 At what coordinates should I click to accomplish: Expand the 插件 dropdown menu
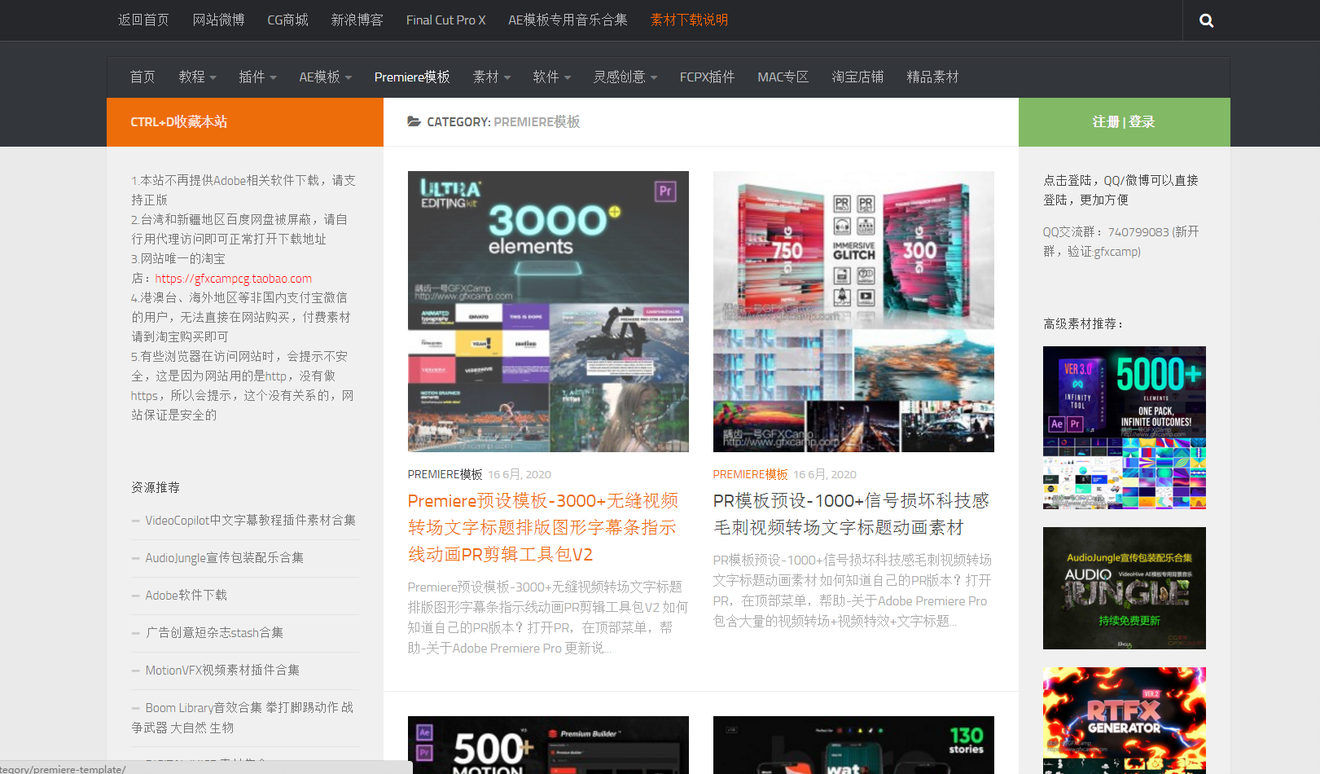(258, 77)
